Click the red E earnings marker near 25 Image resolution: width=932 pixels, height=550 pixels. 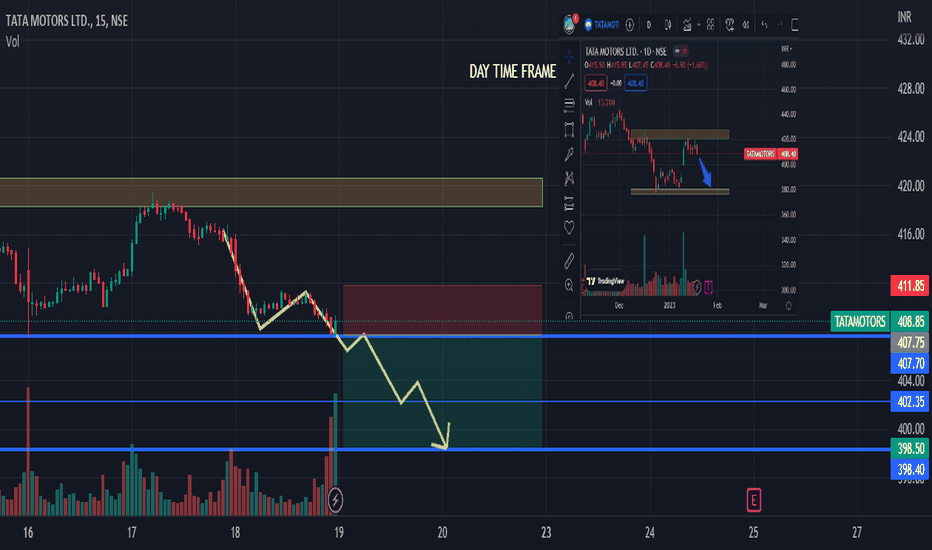(754, 500)
